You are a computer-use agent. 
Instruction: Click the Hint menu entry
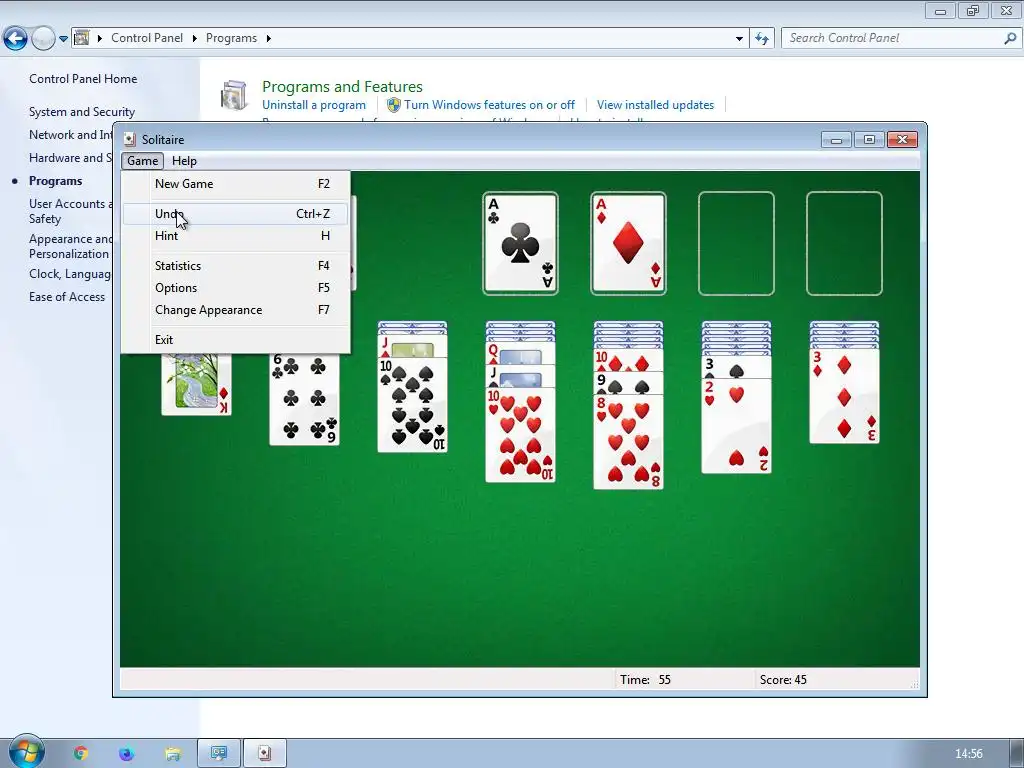point(235,236)
